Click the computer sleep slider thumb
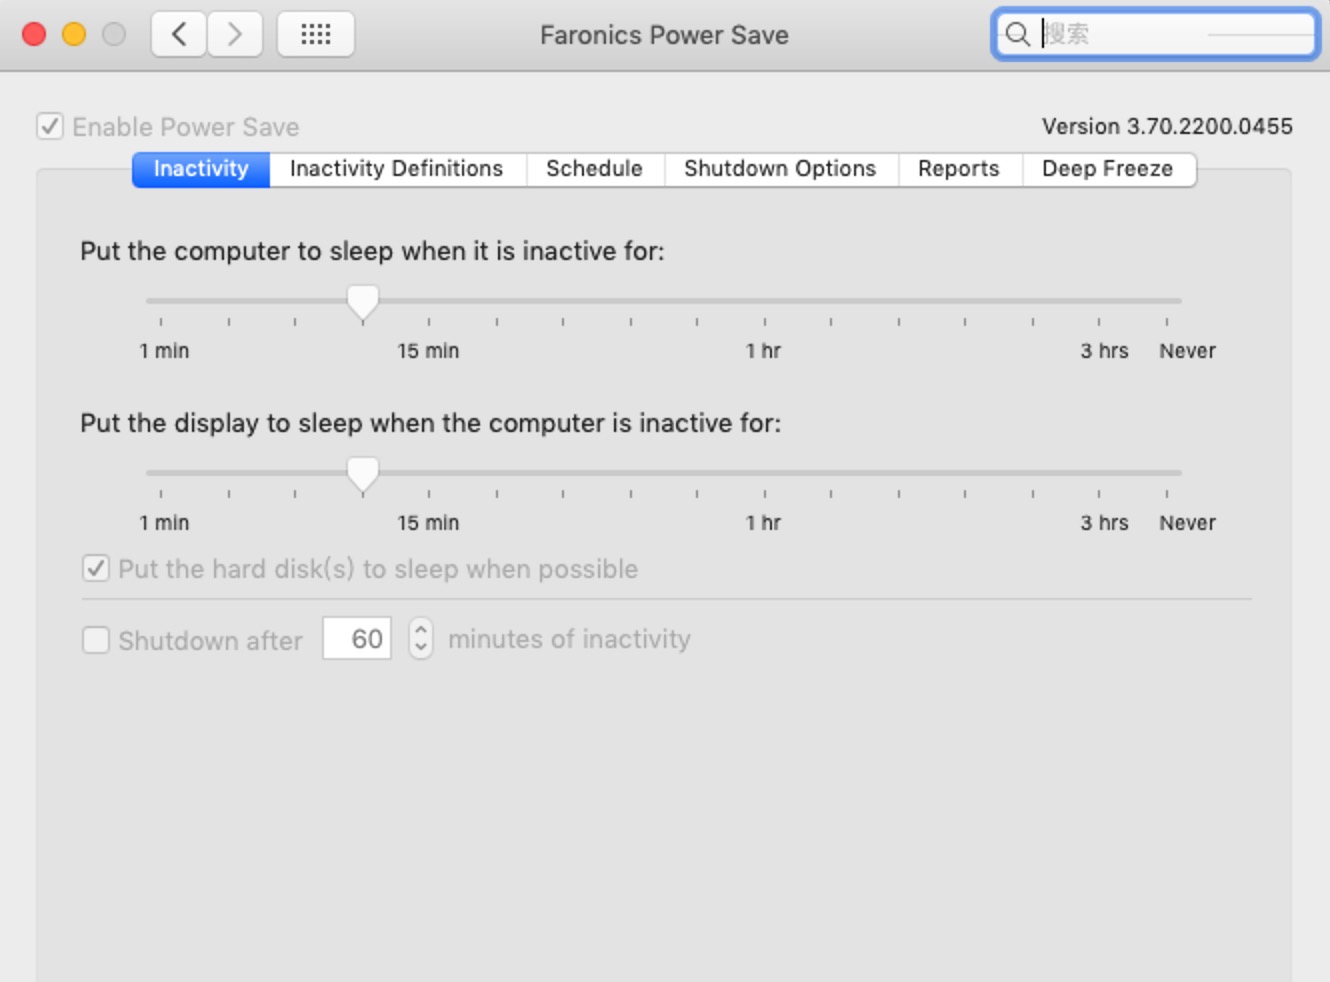Viewport: 1330px width, 982px height. pyautogui.click(x=362, y=301)
